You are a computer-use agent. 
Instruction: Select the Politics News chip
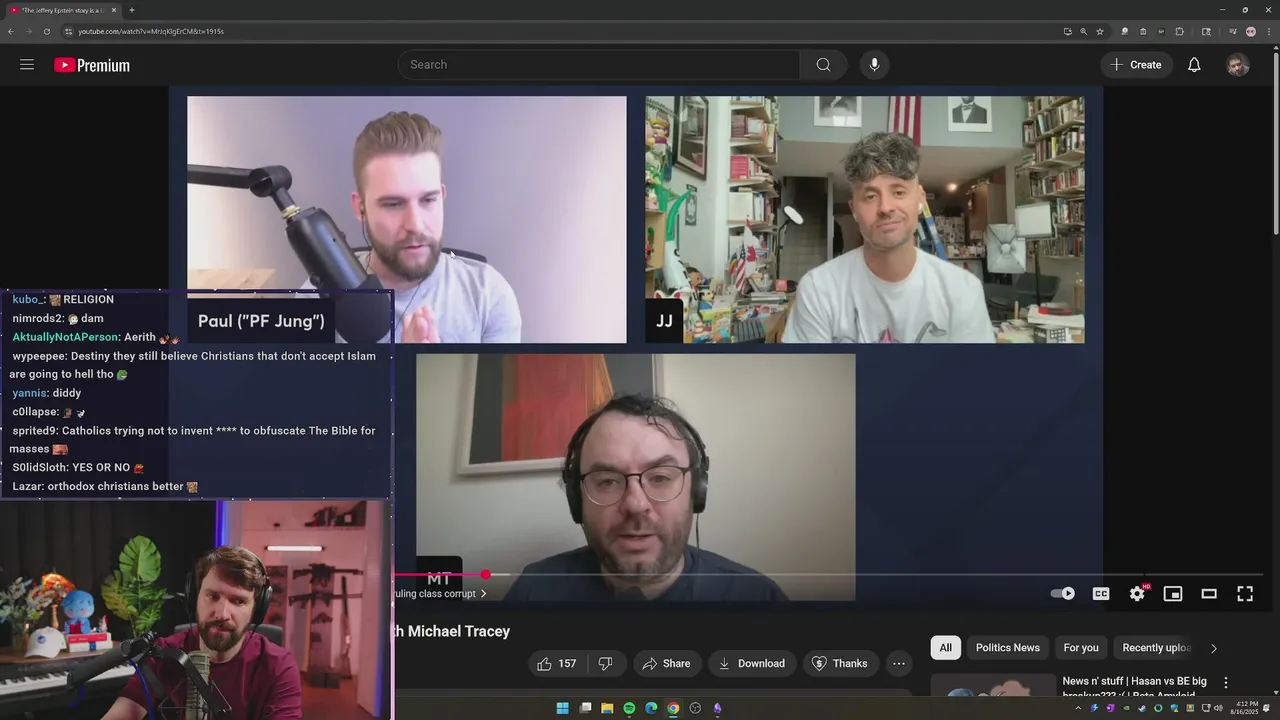pyautogui.click(x=1007, y=648)
